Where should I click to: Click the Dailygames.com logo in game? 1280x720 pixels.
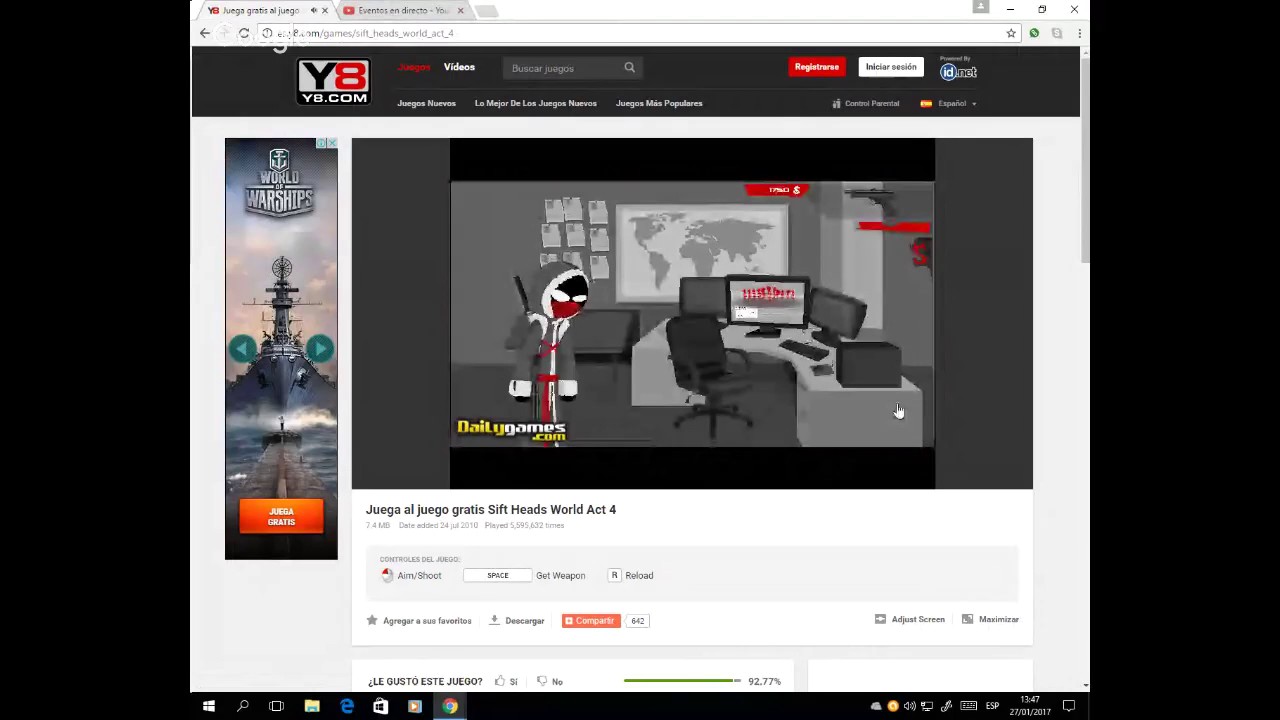[511, 429]
